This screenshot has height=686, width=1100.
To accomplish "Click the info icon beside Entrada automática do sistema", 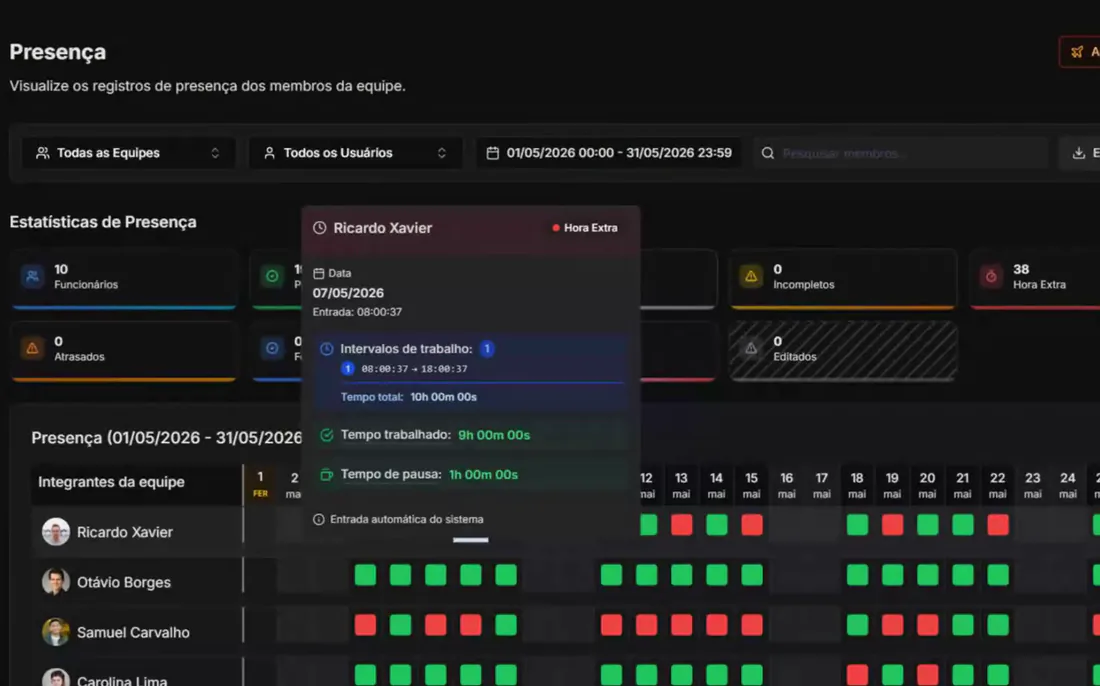I will point(318,520).
